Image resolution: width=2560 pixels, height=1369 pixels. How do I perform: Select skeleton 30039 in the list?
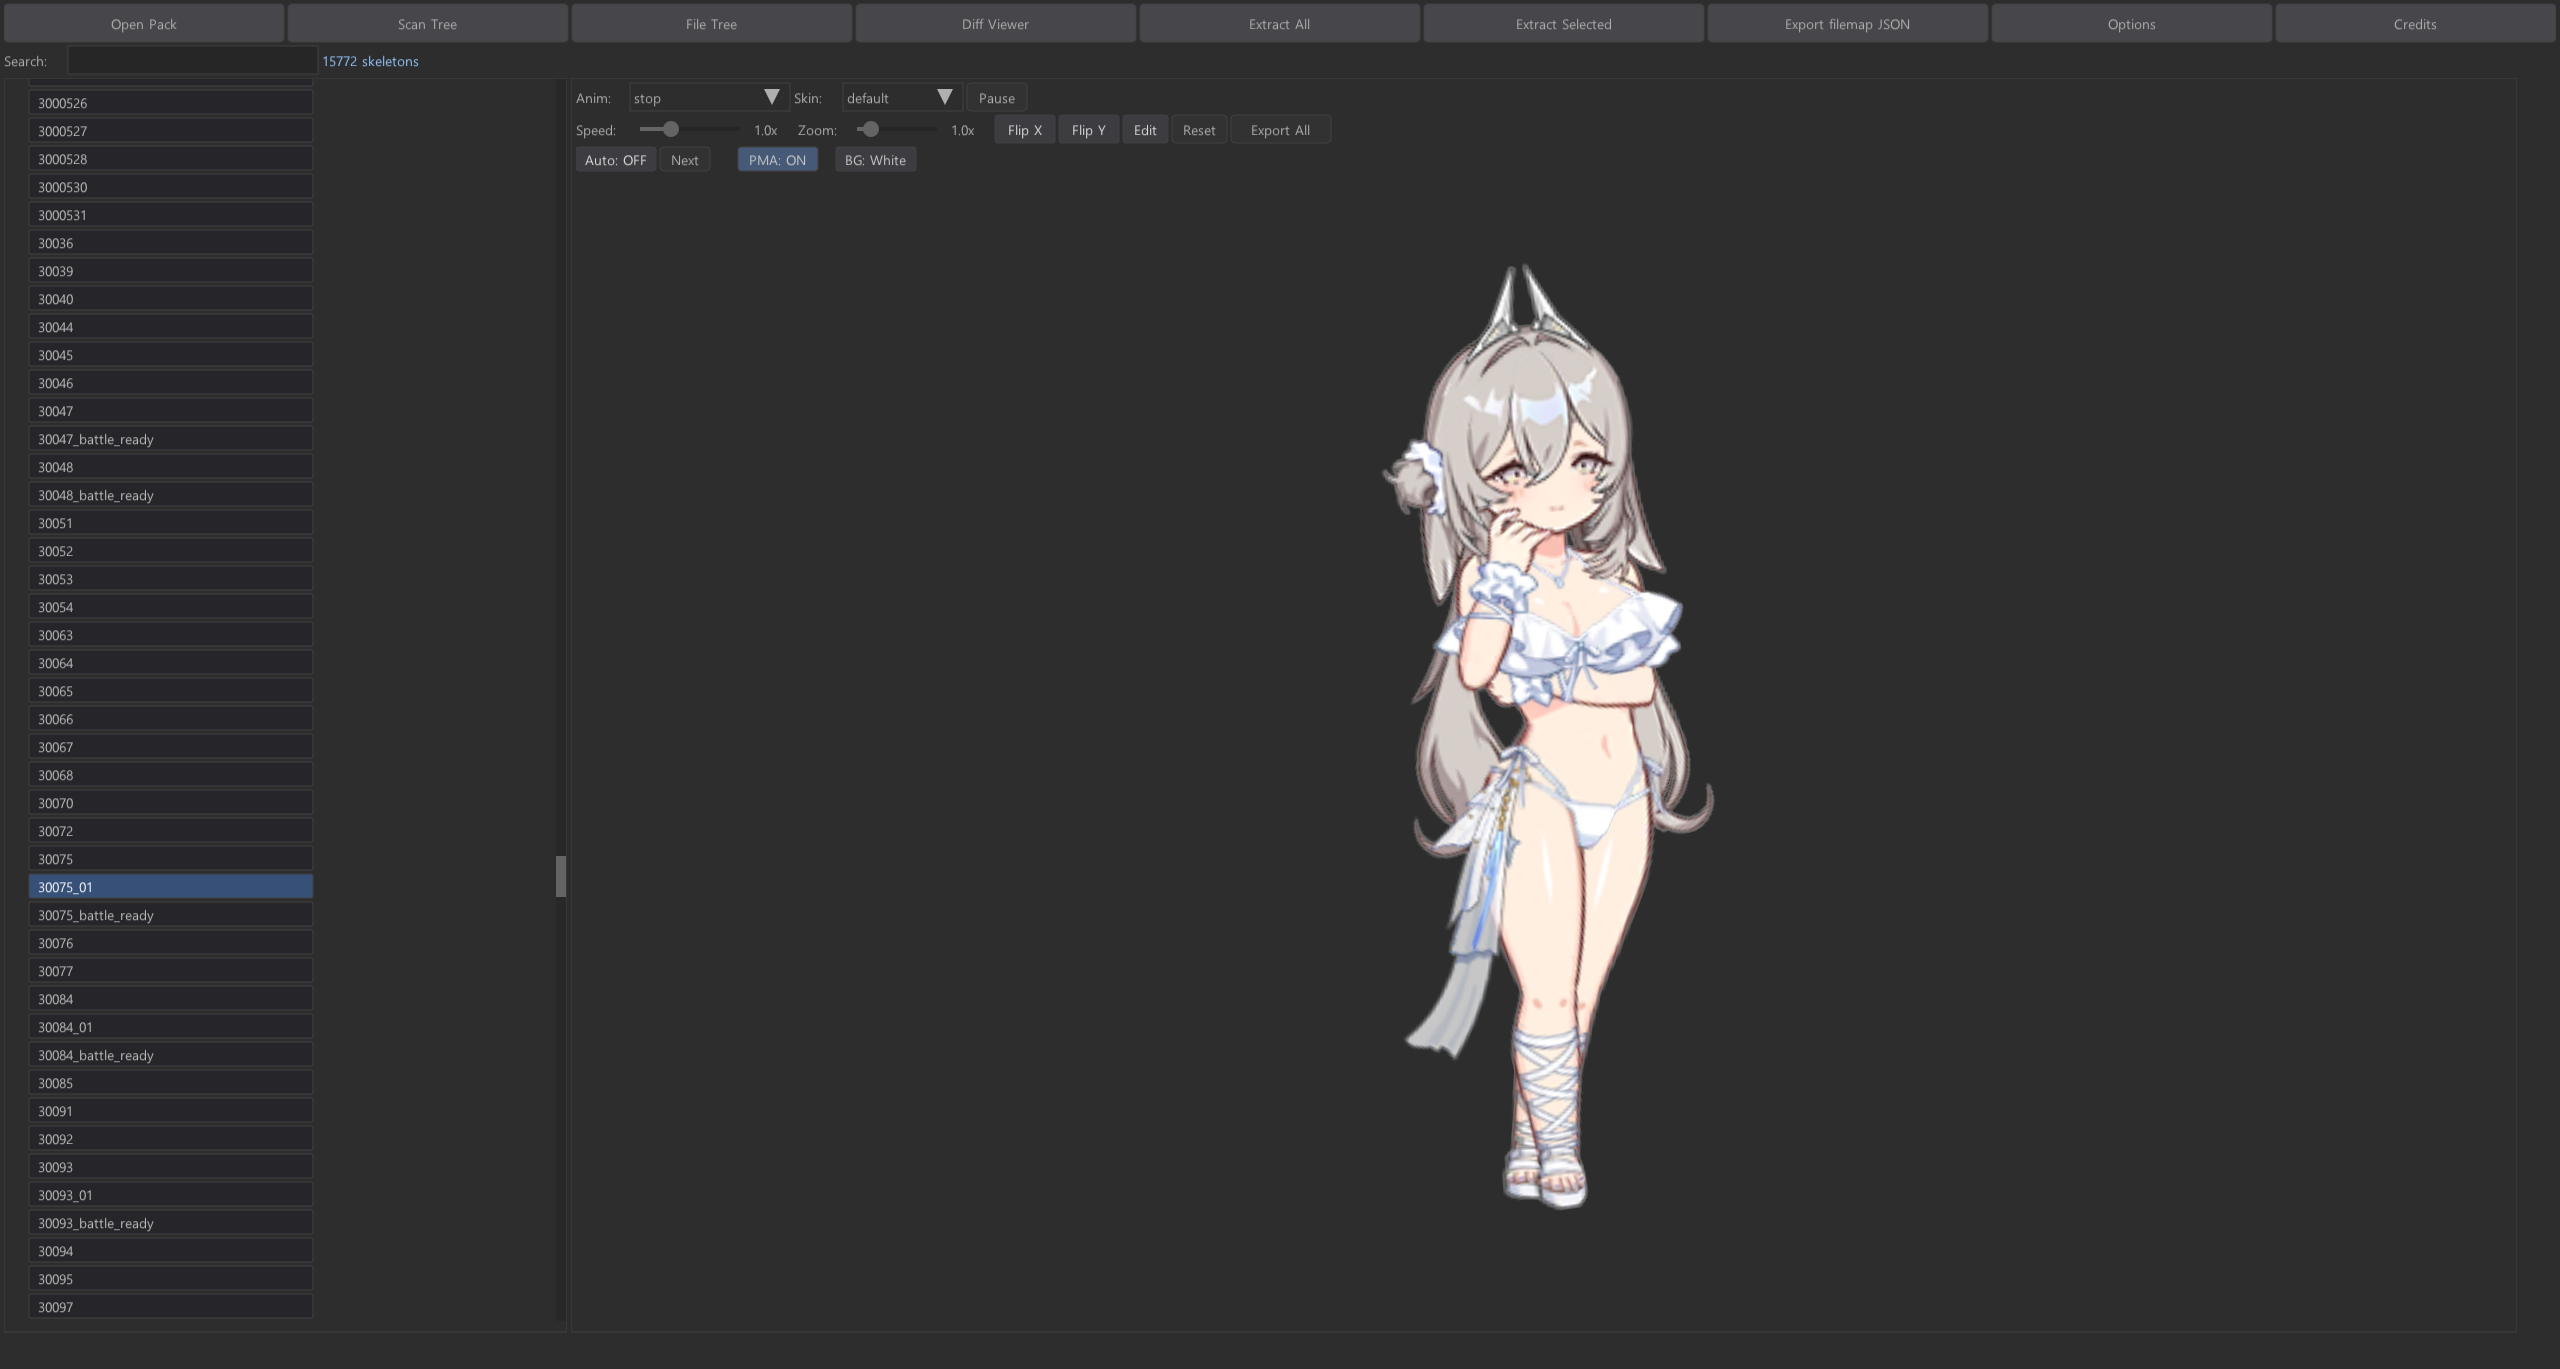(171, 271)
